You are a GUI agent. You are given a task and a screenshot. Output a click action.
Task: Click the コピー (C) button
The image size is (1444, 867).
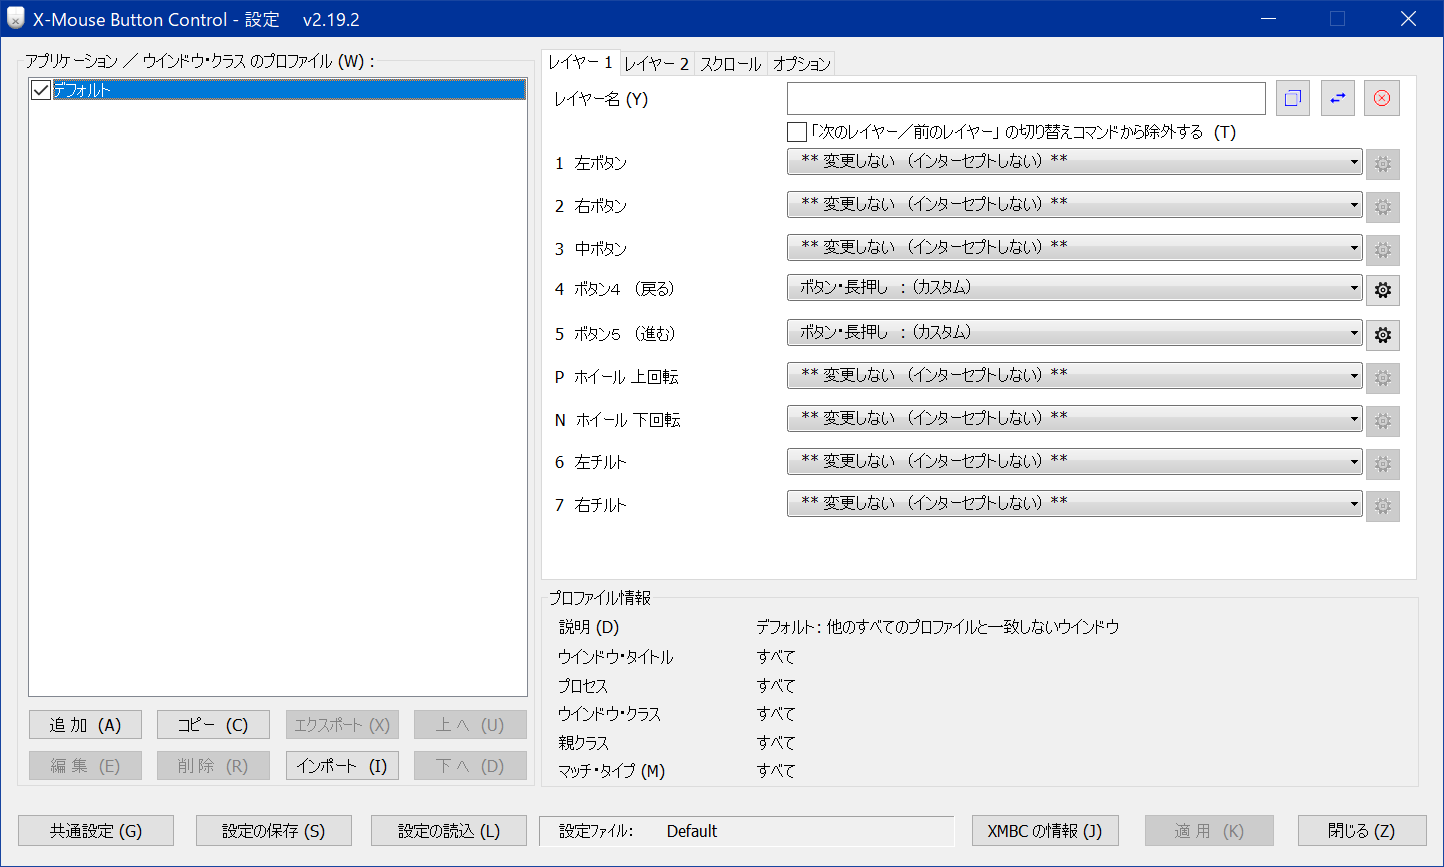[x=213, y=725]
